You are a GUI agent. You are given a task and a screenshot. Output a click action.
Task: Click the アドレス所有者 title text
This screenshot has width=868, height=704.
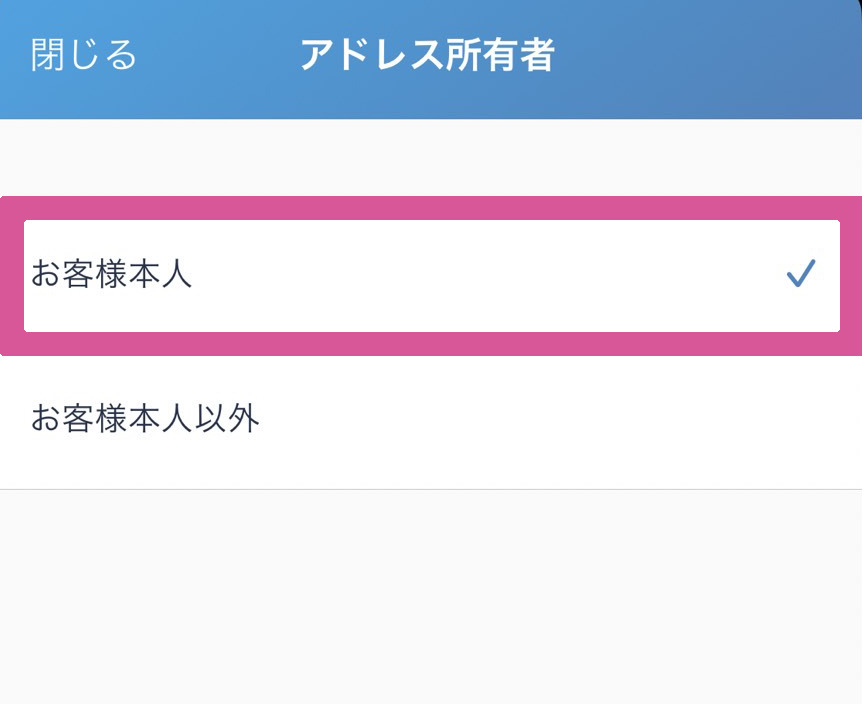click(427, 56)
